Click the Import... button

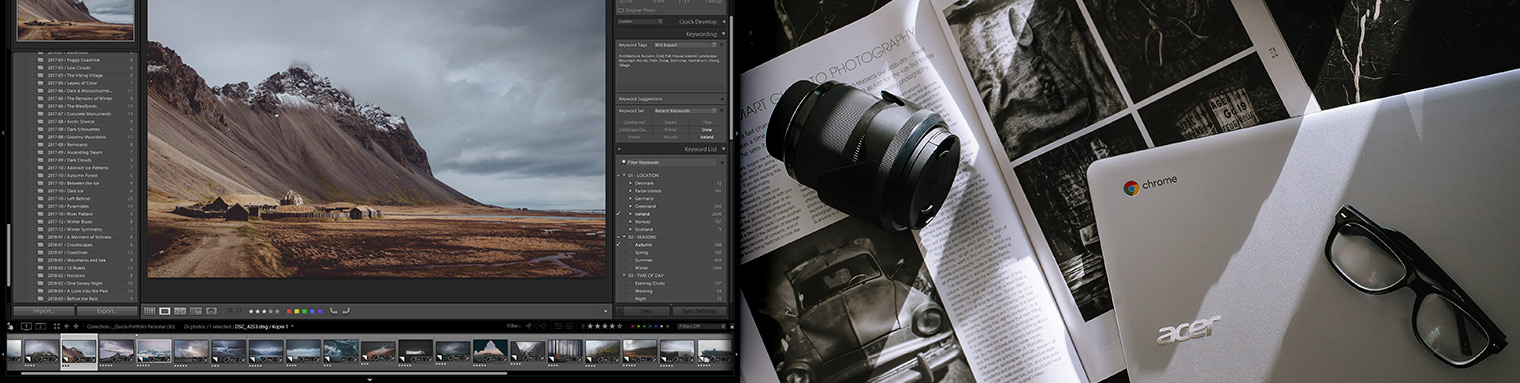tap(43, 311)
